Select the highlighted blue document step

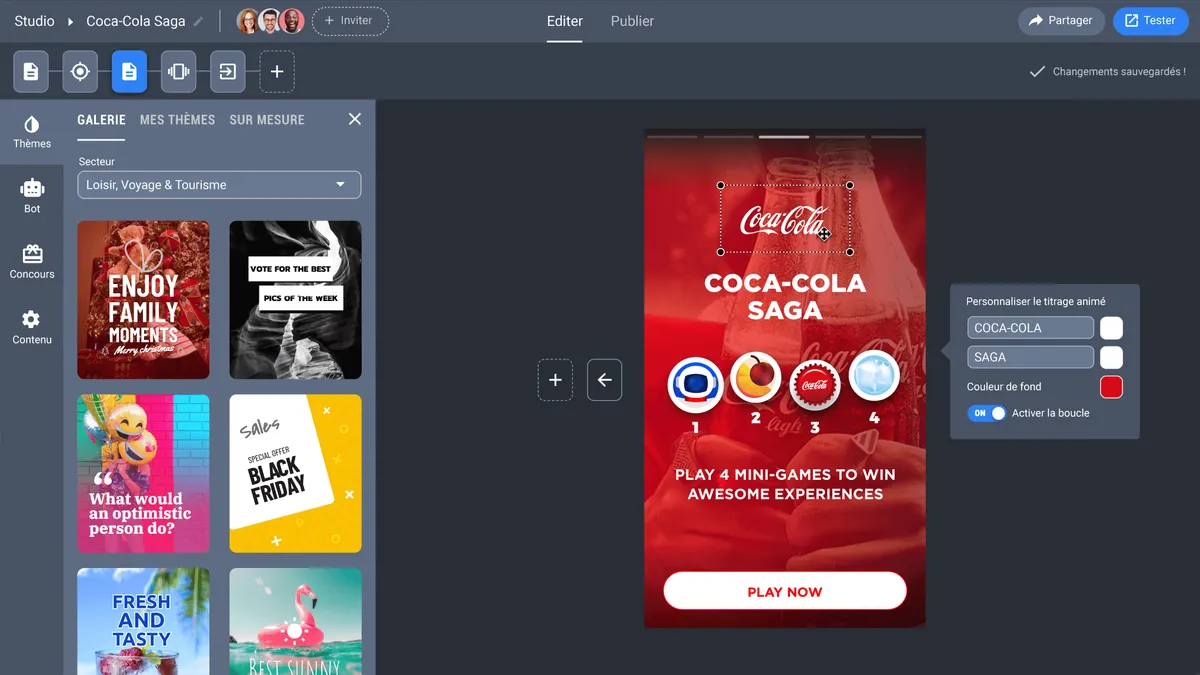(x=129, y=71)
